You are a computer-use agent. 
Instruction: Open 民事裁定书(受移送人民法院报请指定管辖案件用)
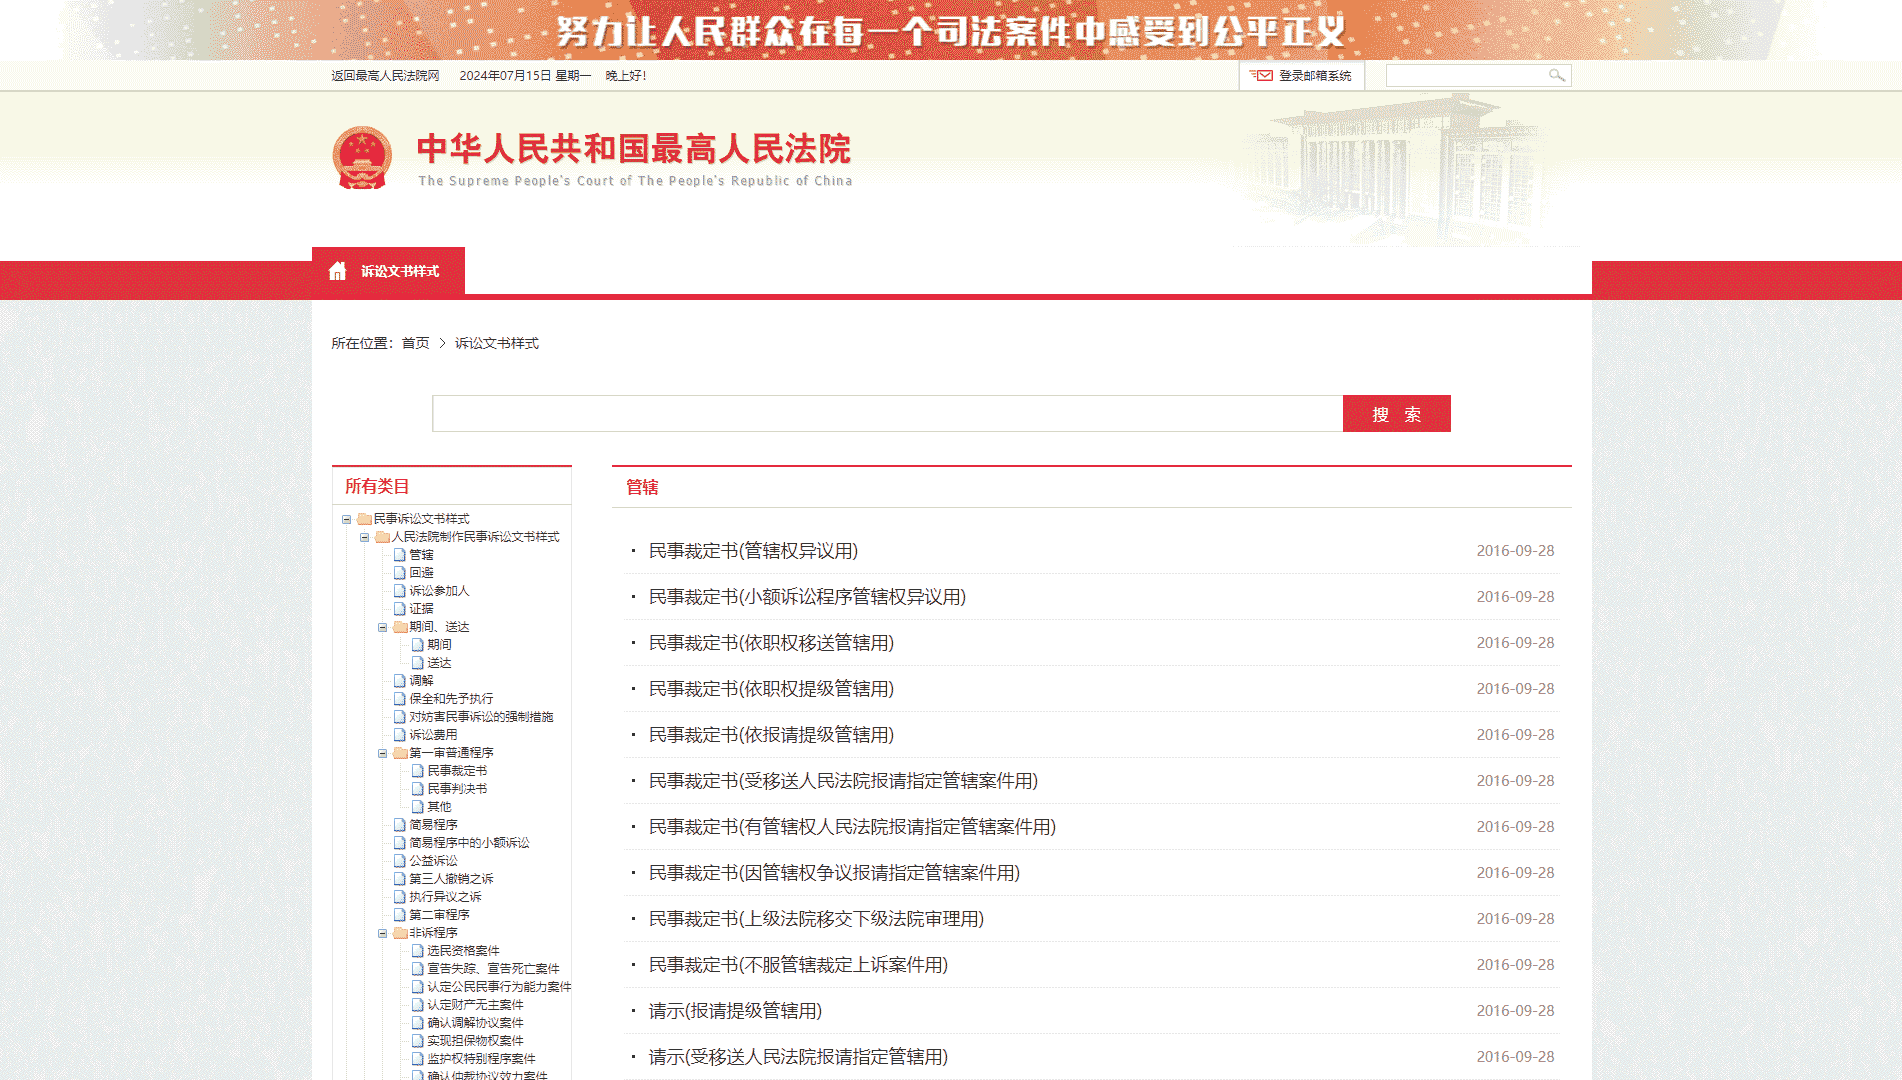pyautogui.click(x=843, y=781)
